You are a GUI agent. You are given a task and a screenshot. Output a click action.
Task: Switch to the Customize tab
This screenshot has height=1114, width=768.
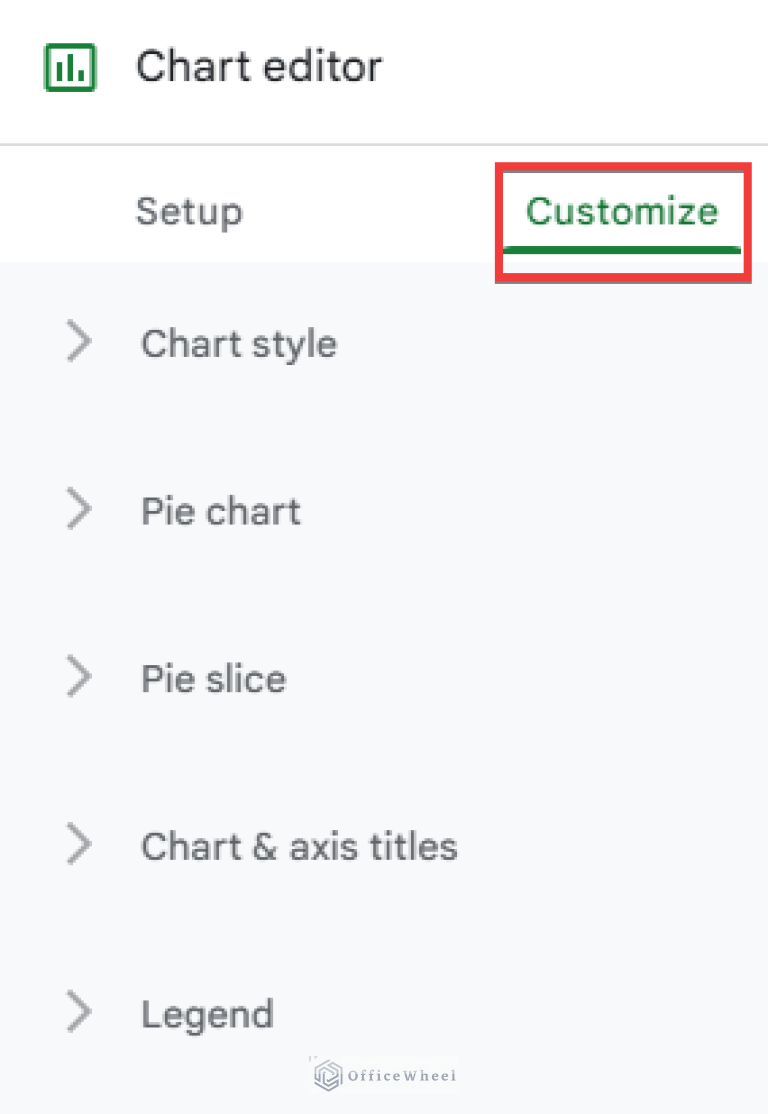coord(622,211)
